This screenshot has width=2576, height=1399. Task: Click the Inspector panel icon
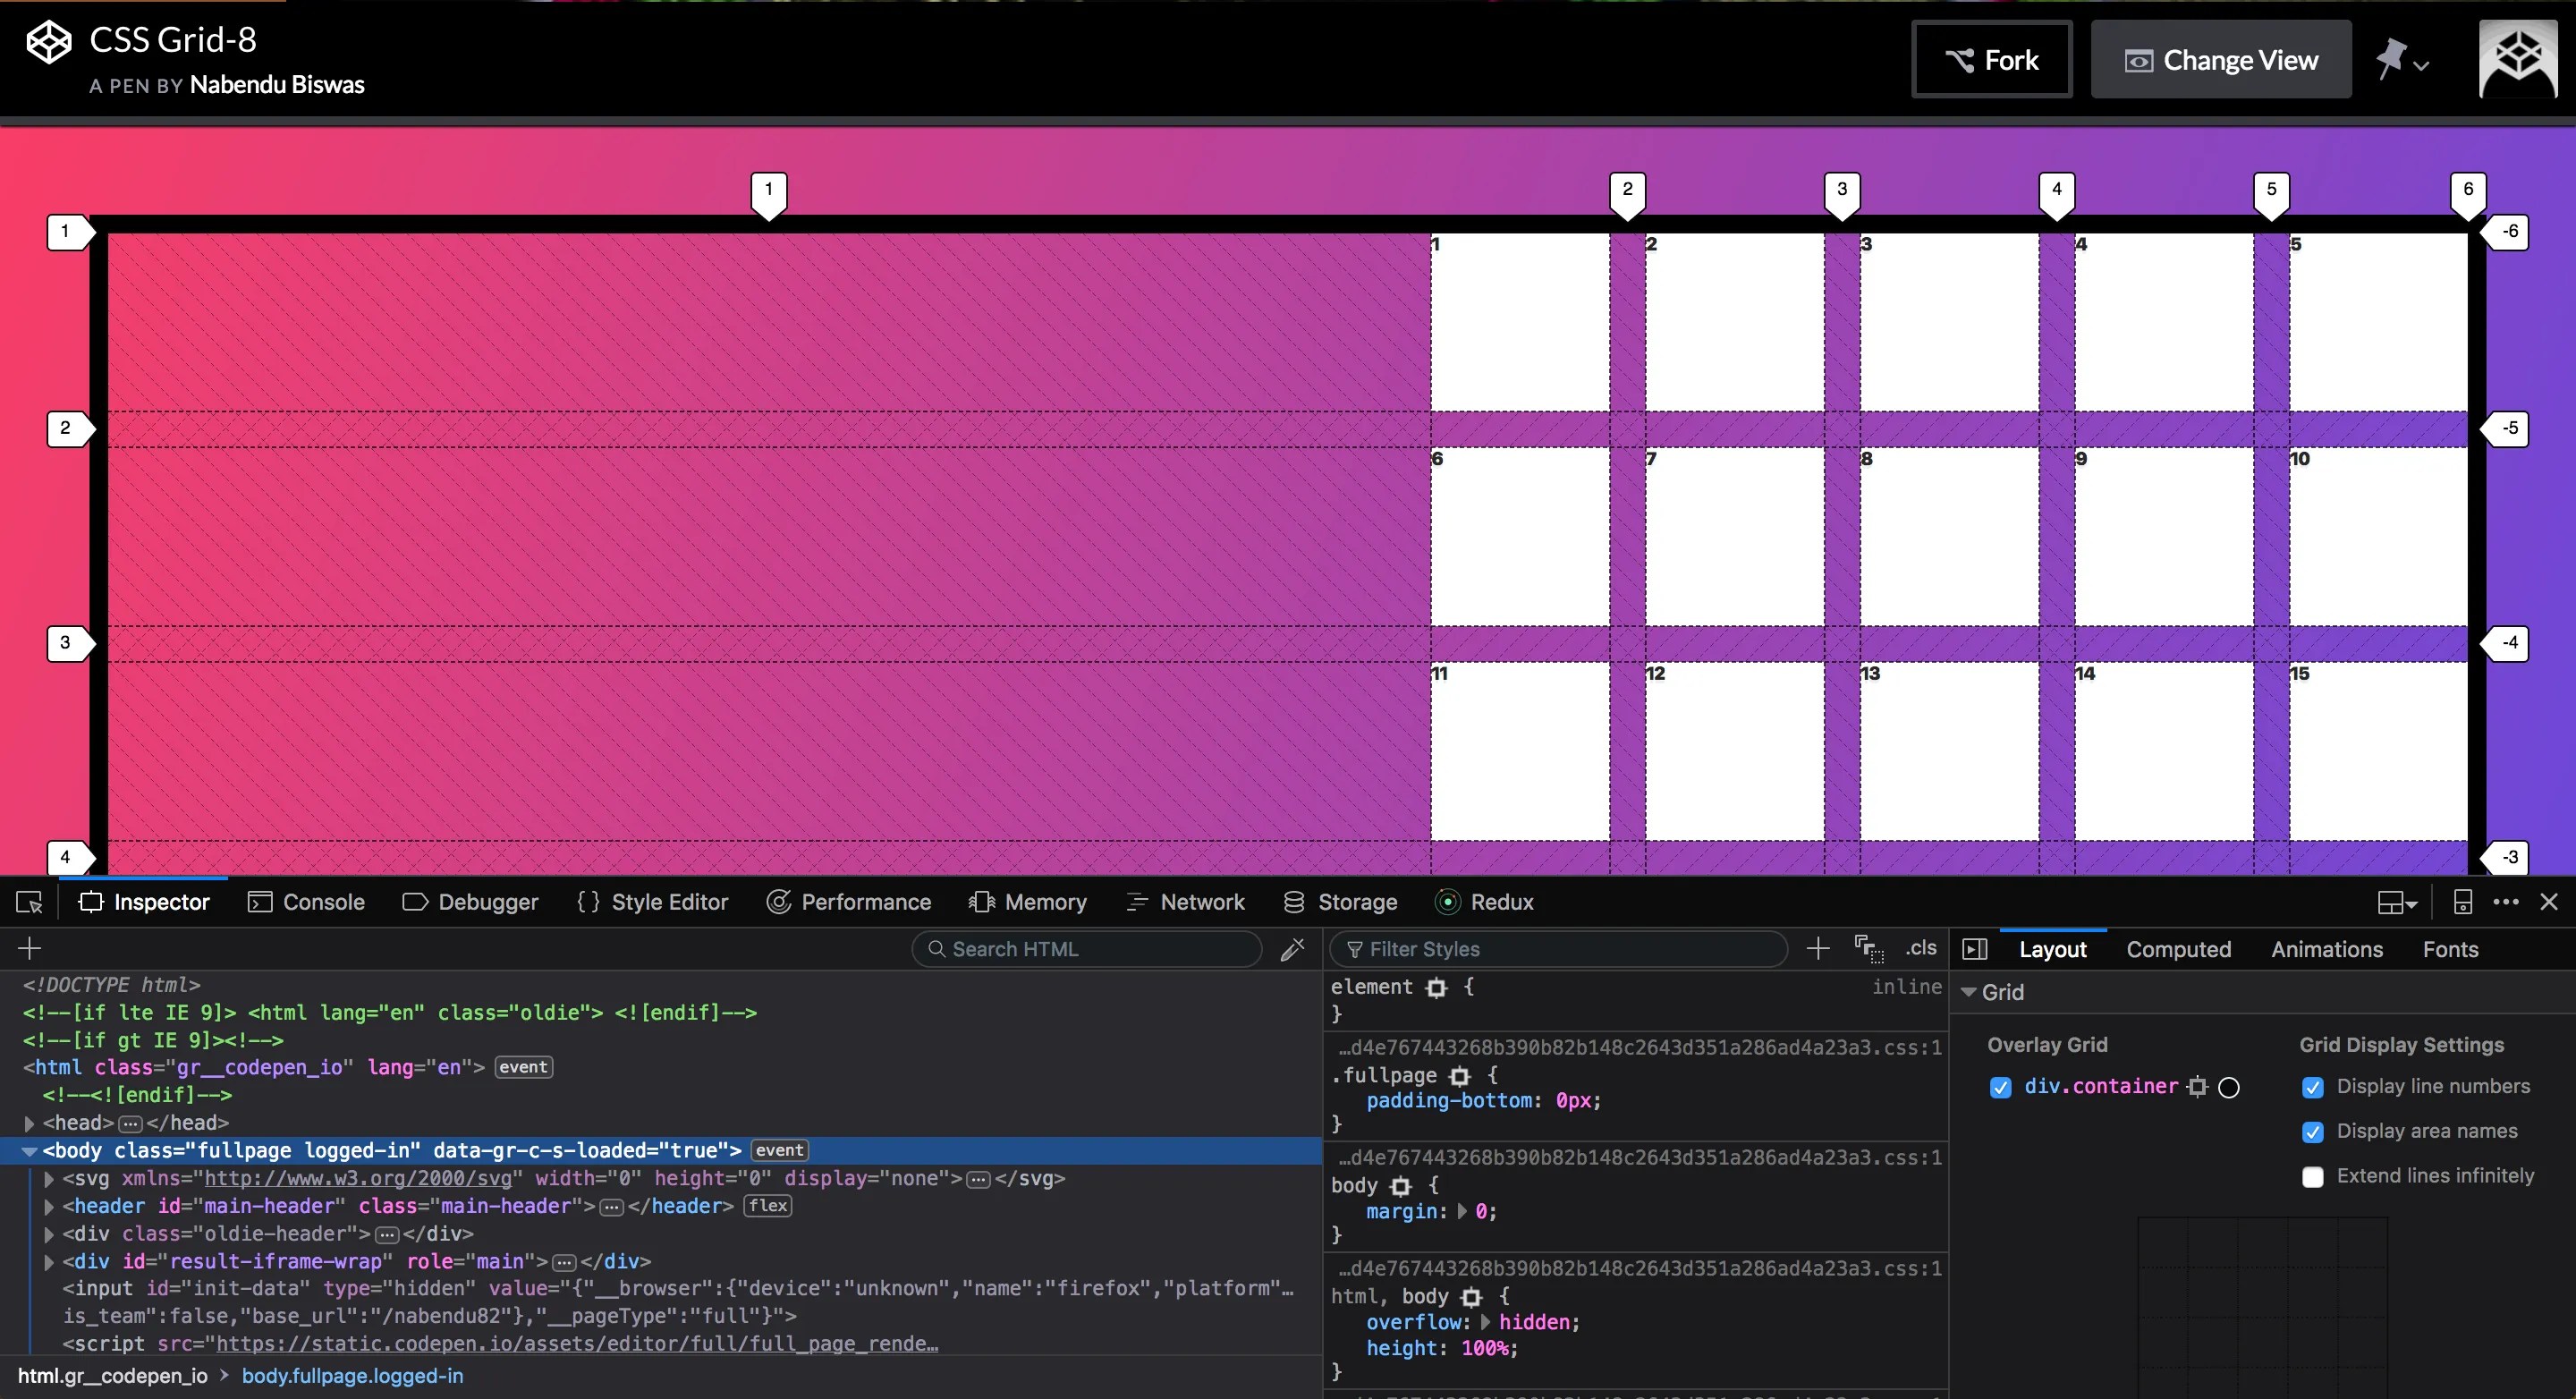pyautogui.click(x=88, y=901)
